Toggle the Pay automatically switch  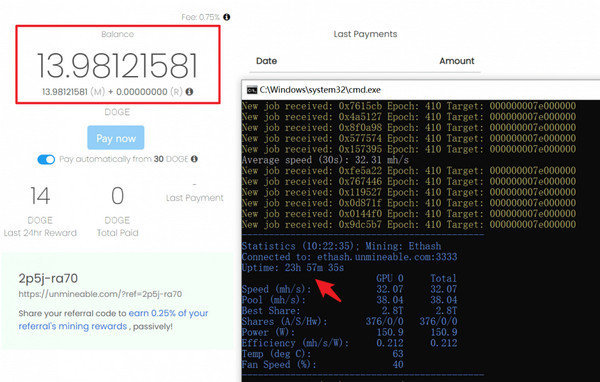click(x=46, y=160)
